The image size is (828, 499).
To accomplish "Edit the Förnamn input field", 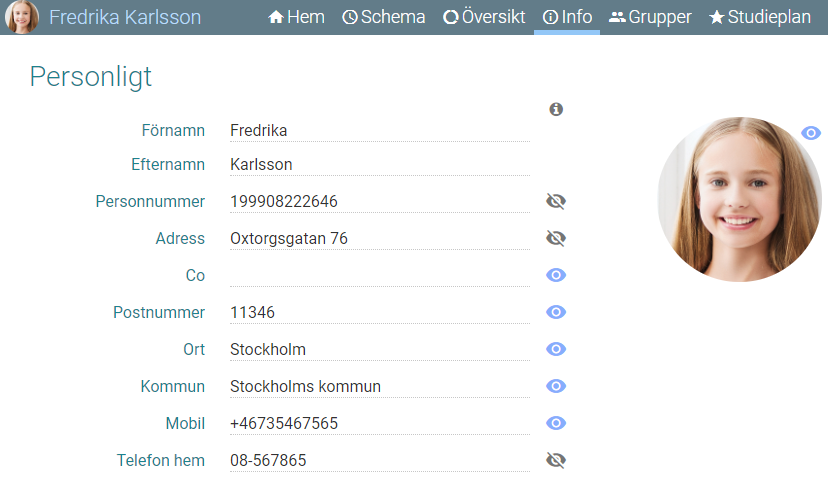I will [380, 130].
